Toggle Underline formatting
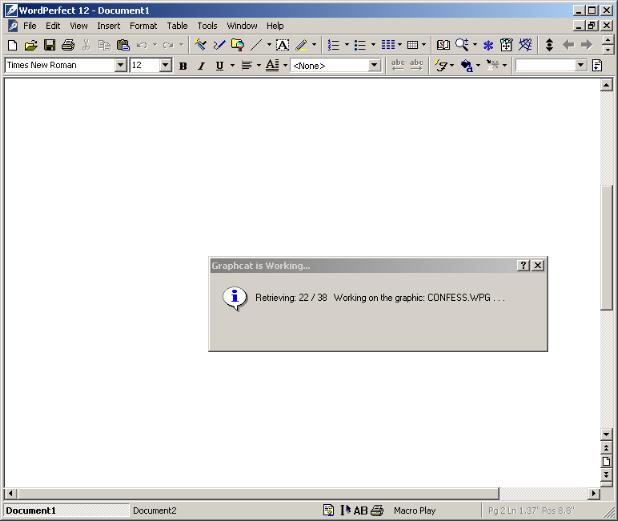This screenshot has height=521, width=618. [220, 66]
